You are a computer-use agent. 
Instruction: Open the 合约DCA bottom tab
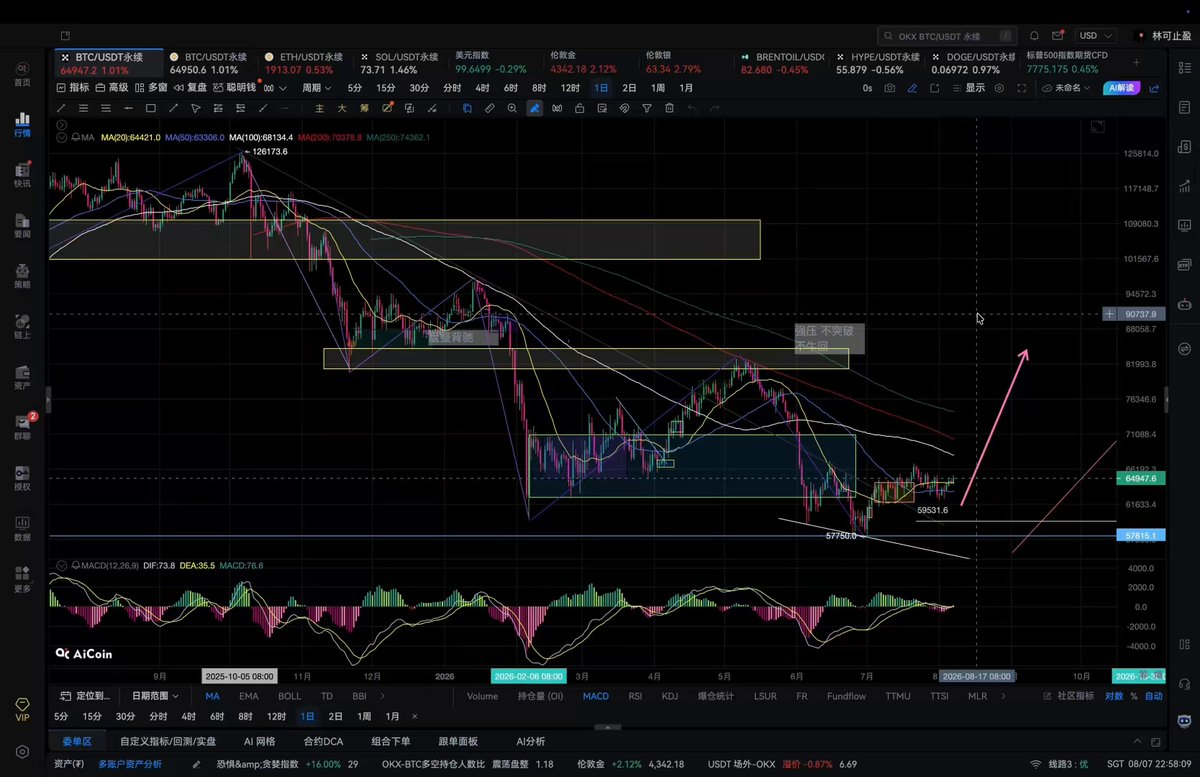pos(323,742)
